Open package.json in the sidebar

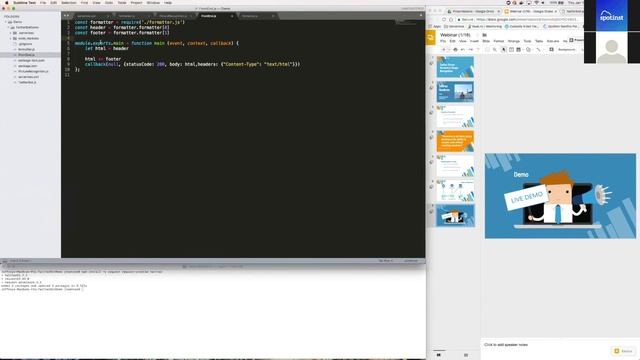coord(27,66)
